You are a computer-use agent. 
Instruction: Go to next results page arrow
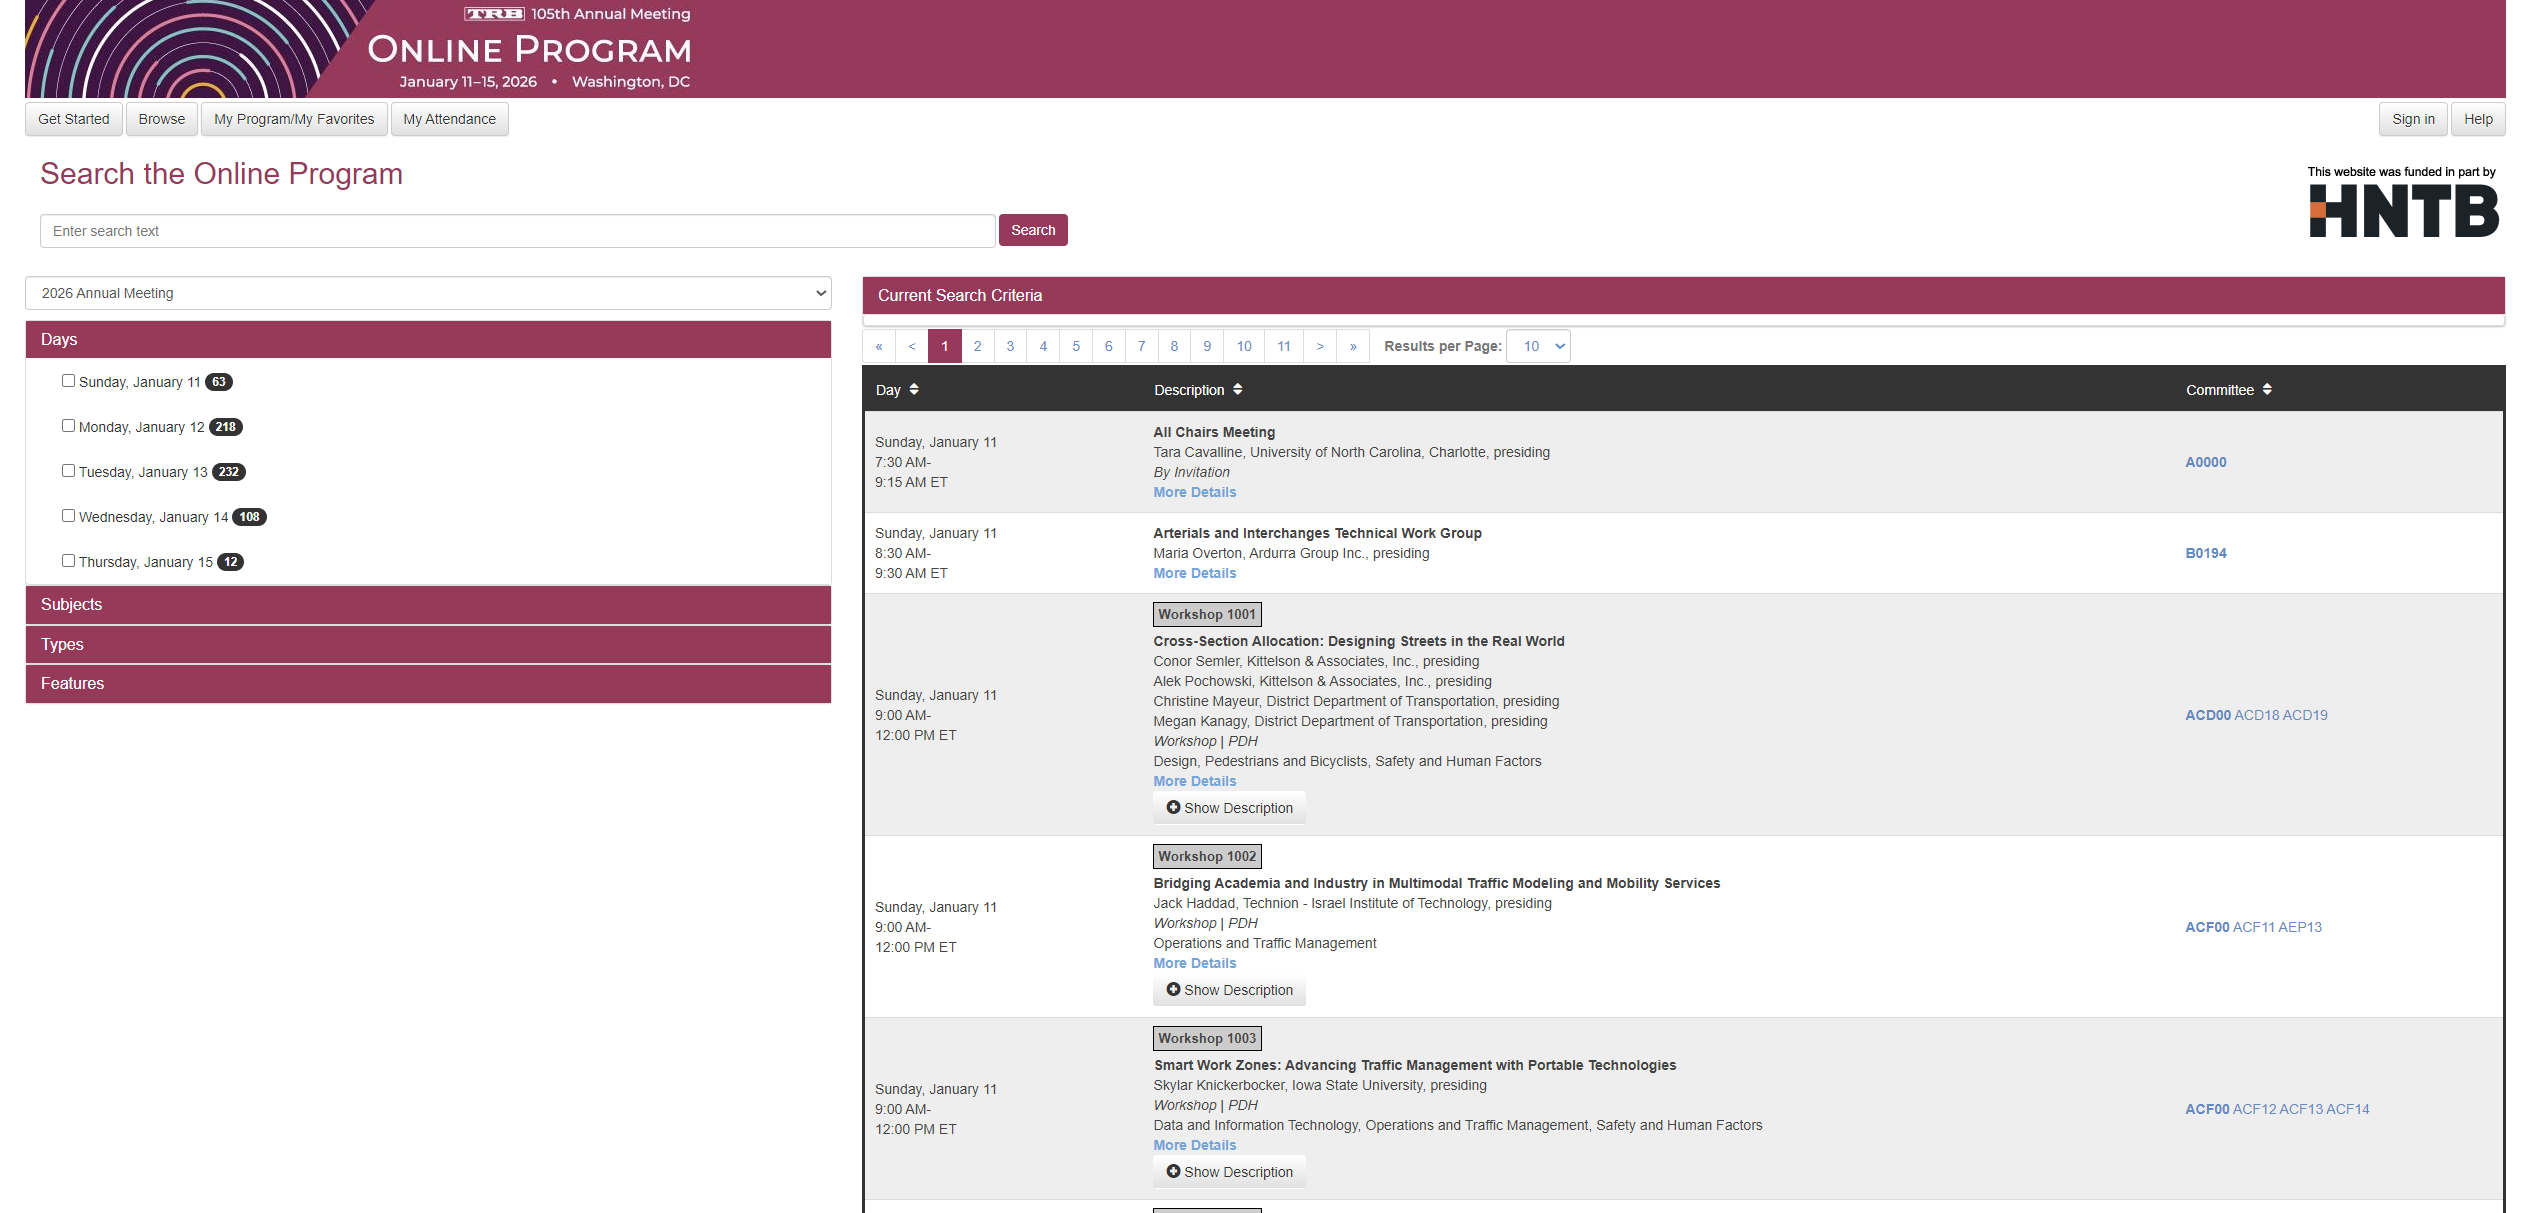point(1320,346)
